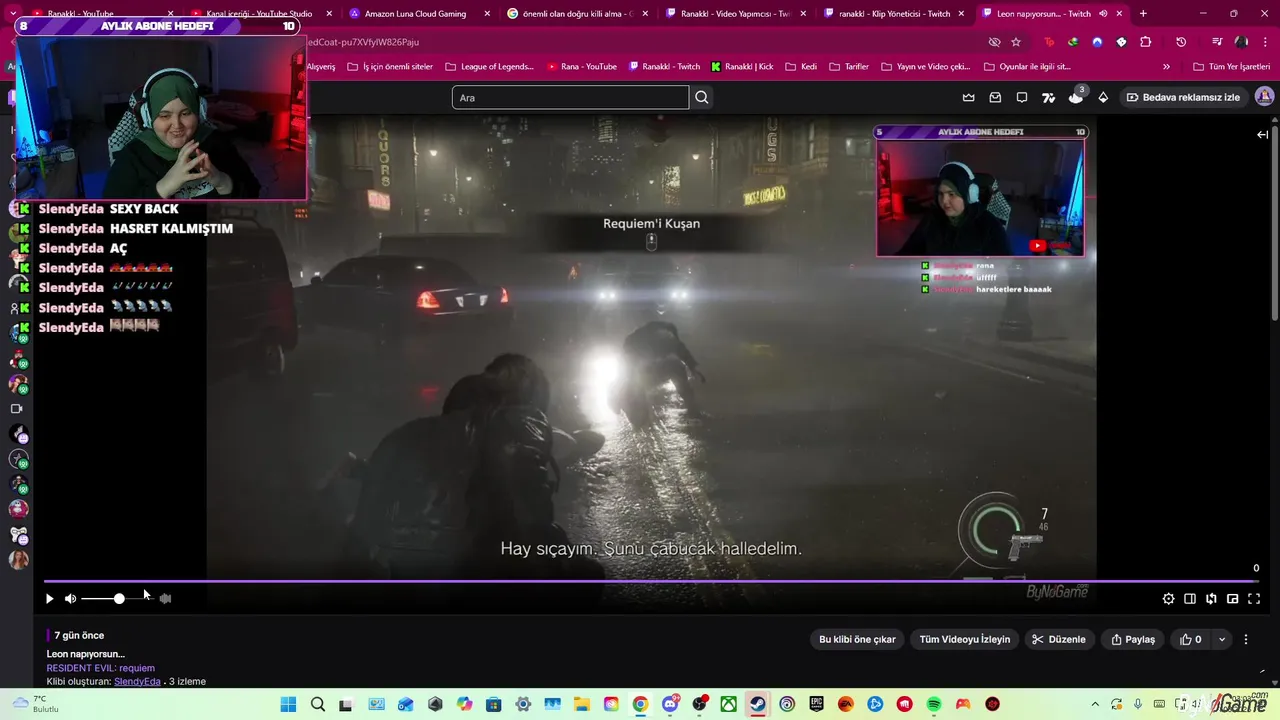Open Discord from taskbar
The height and width of the screenshot is (720, 1280).
pyautogui.click(x=670, y=704)
